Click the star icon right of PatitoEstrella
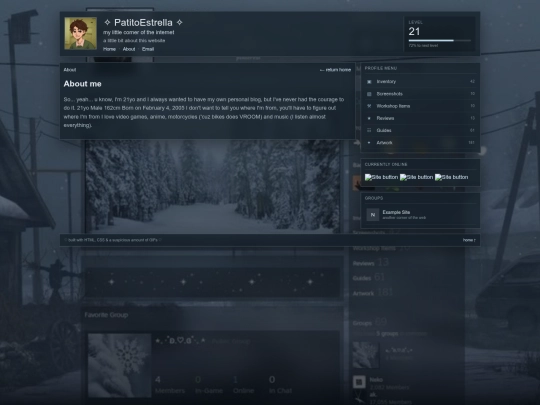This screenshot has height=405, width=540. 179,22
